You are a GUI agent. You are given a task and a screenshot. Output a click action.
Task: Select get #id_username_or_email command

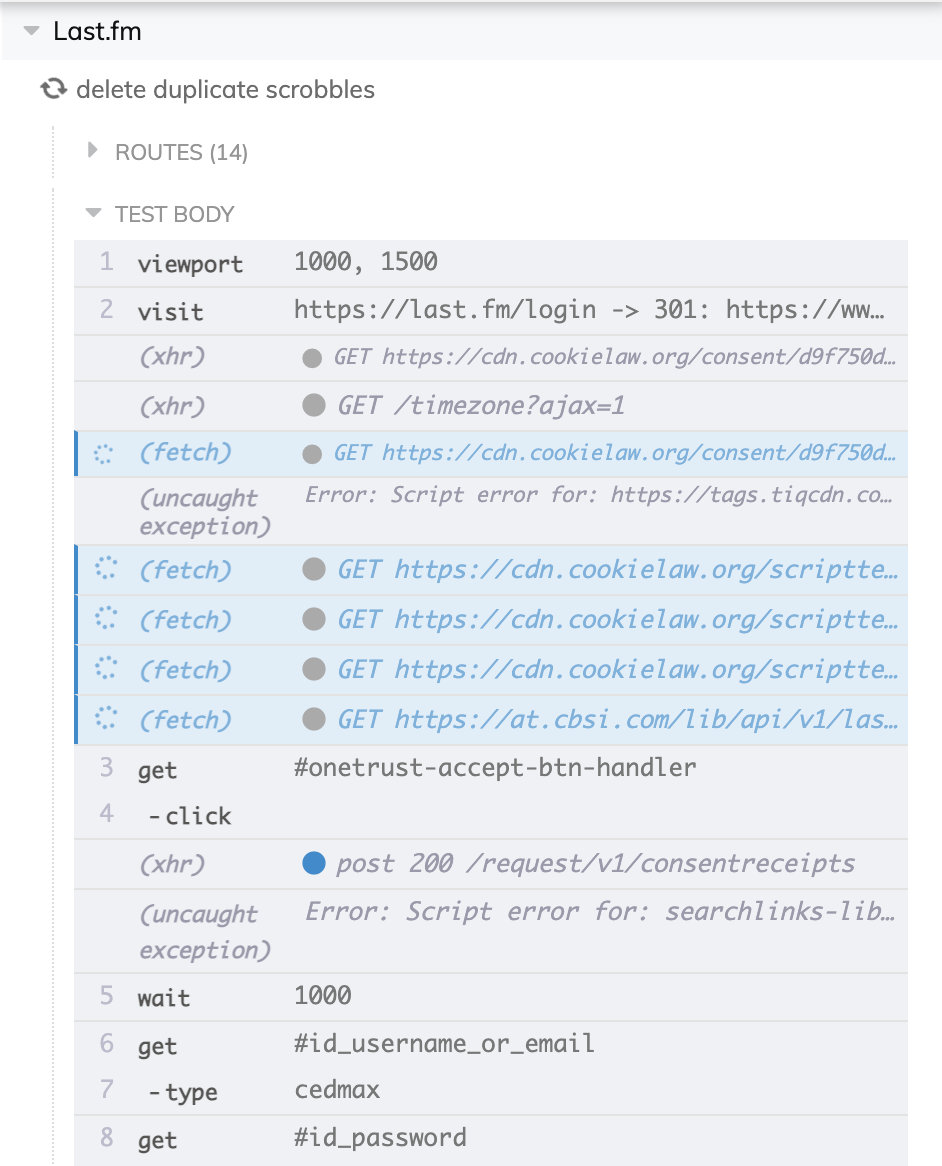click(491, 1045)
